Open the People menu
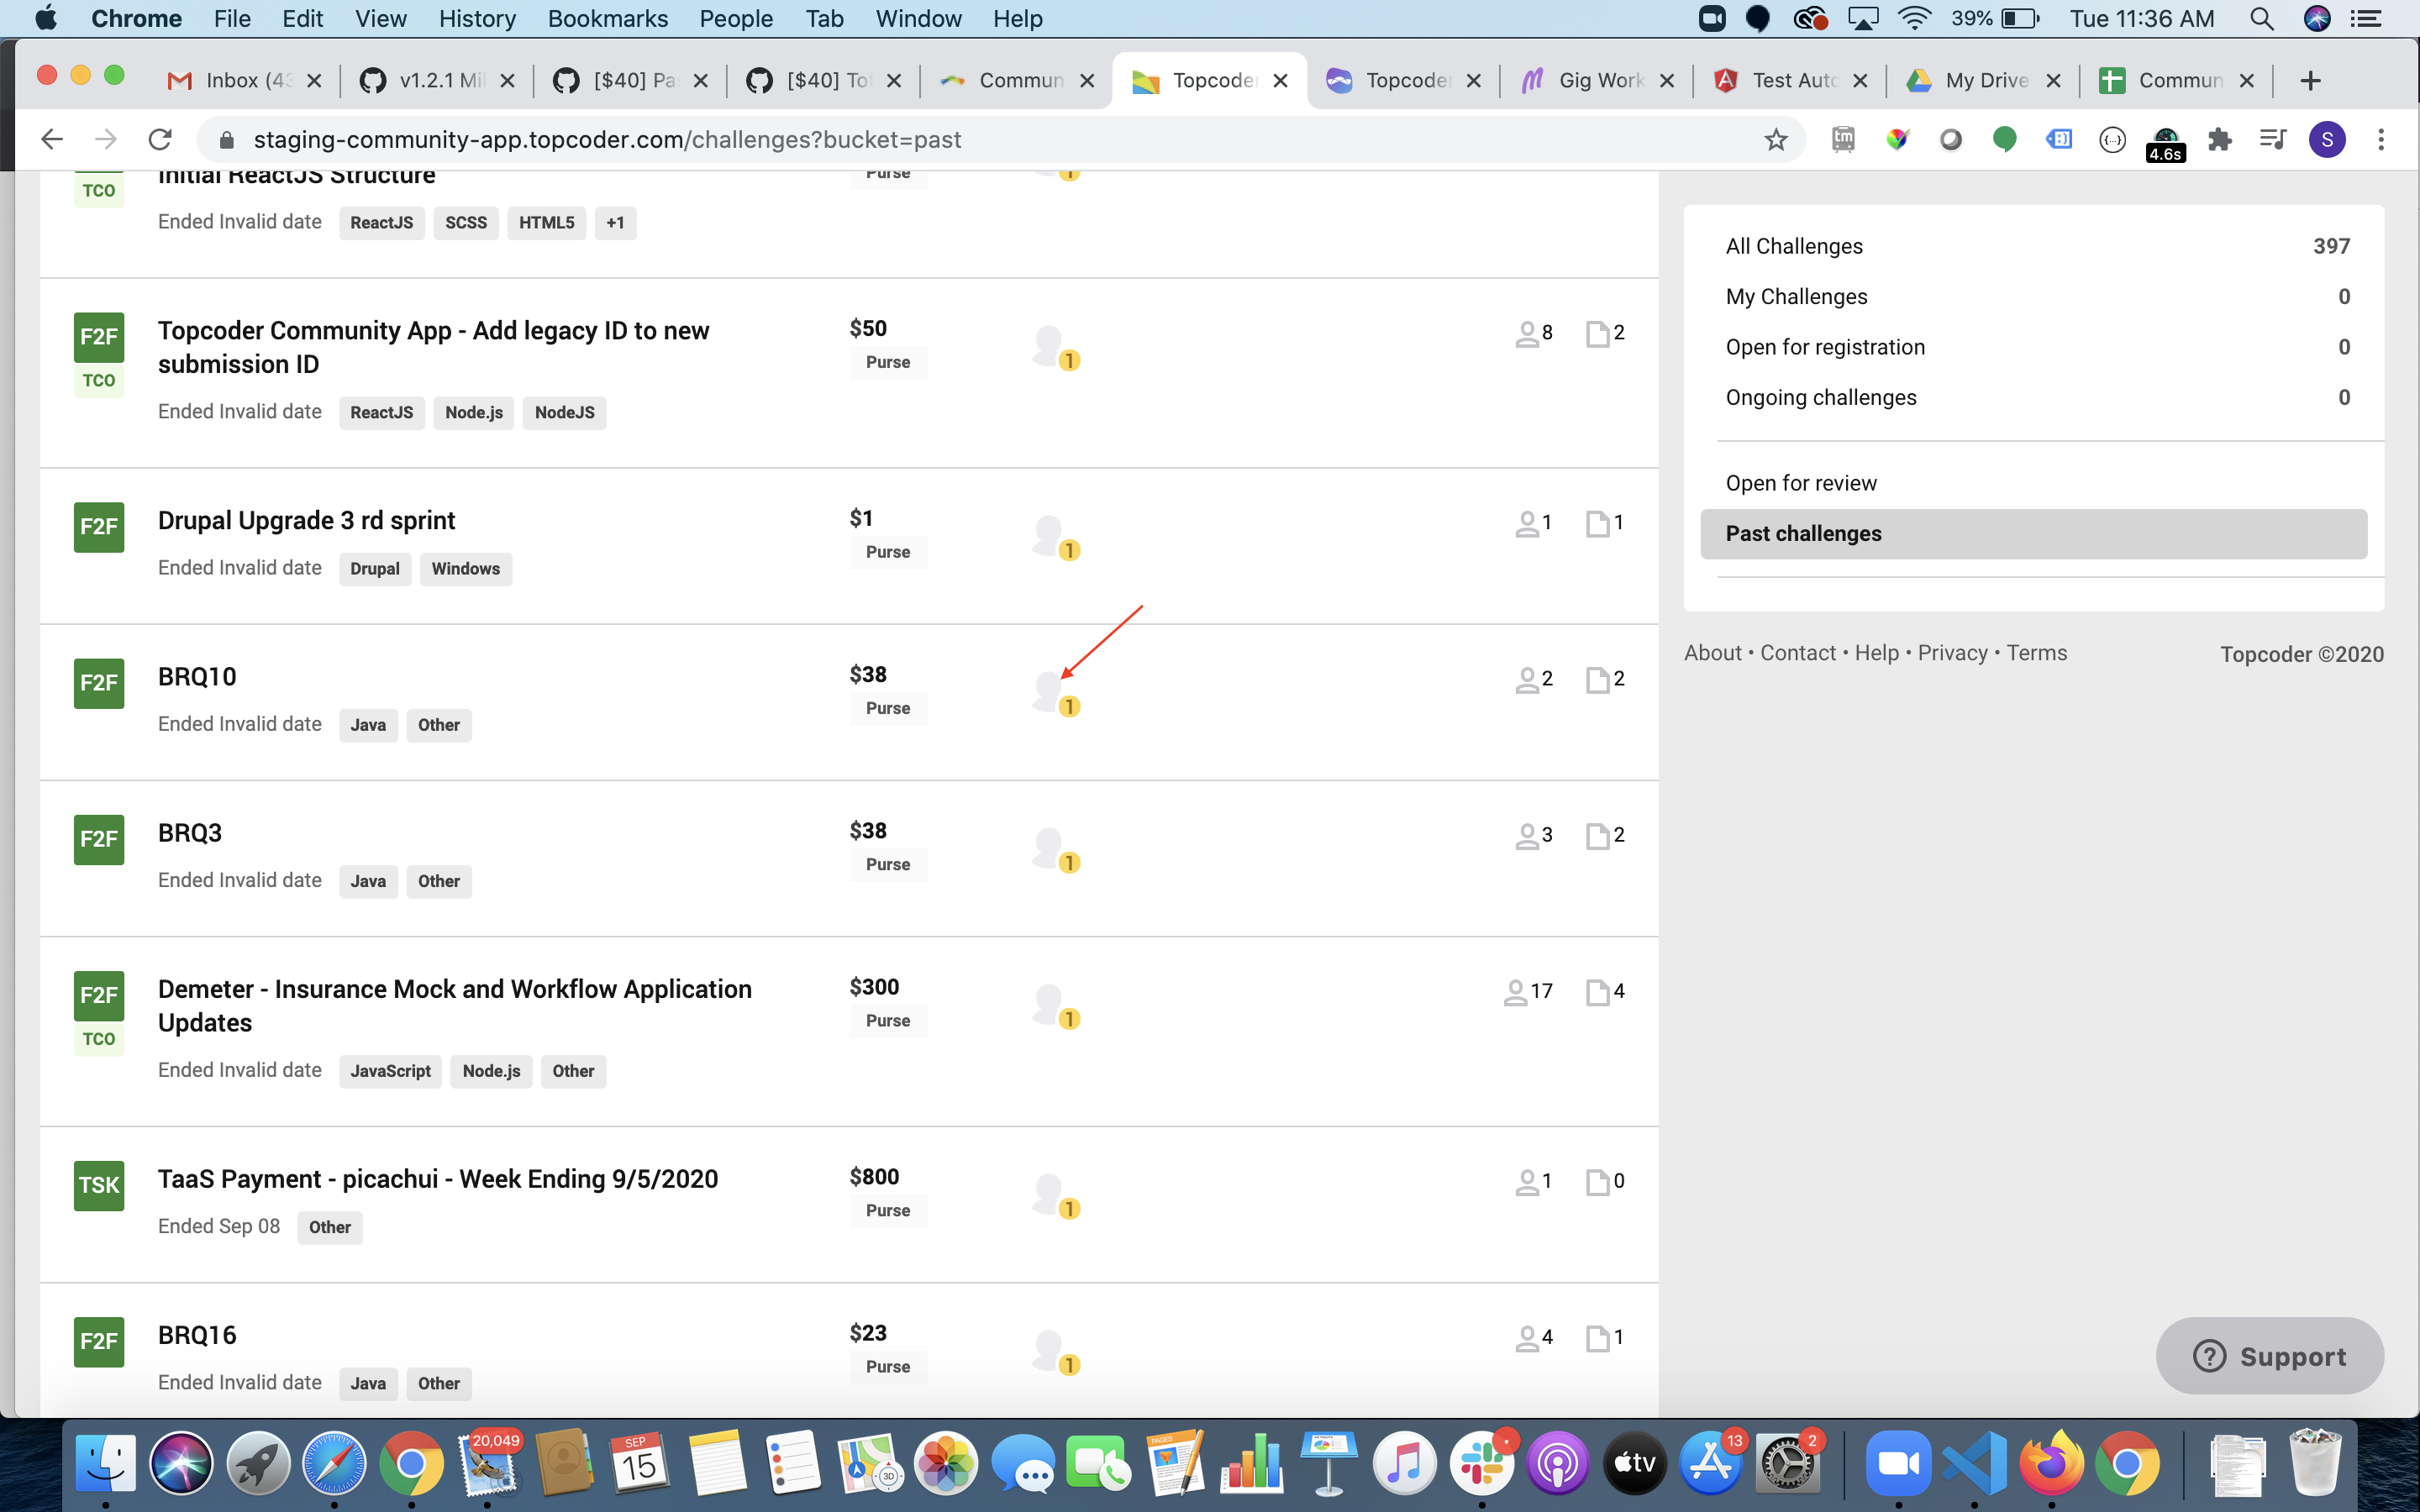 [x=735, y=18]
